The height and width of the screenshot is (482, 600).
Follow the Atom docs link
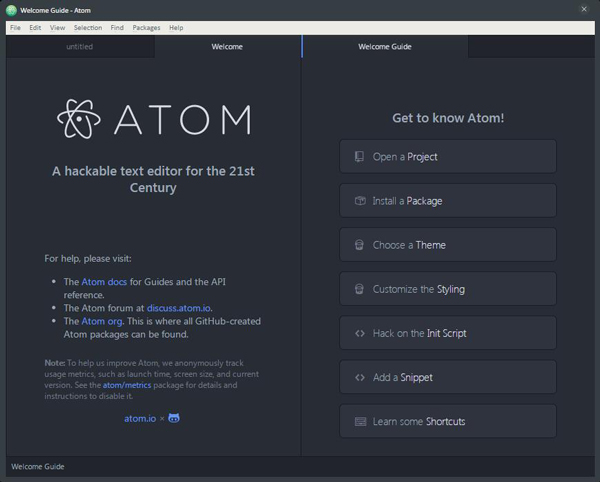tap(104, 282)
